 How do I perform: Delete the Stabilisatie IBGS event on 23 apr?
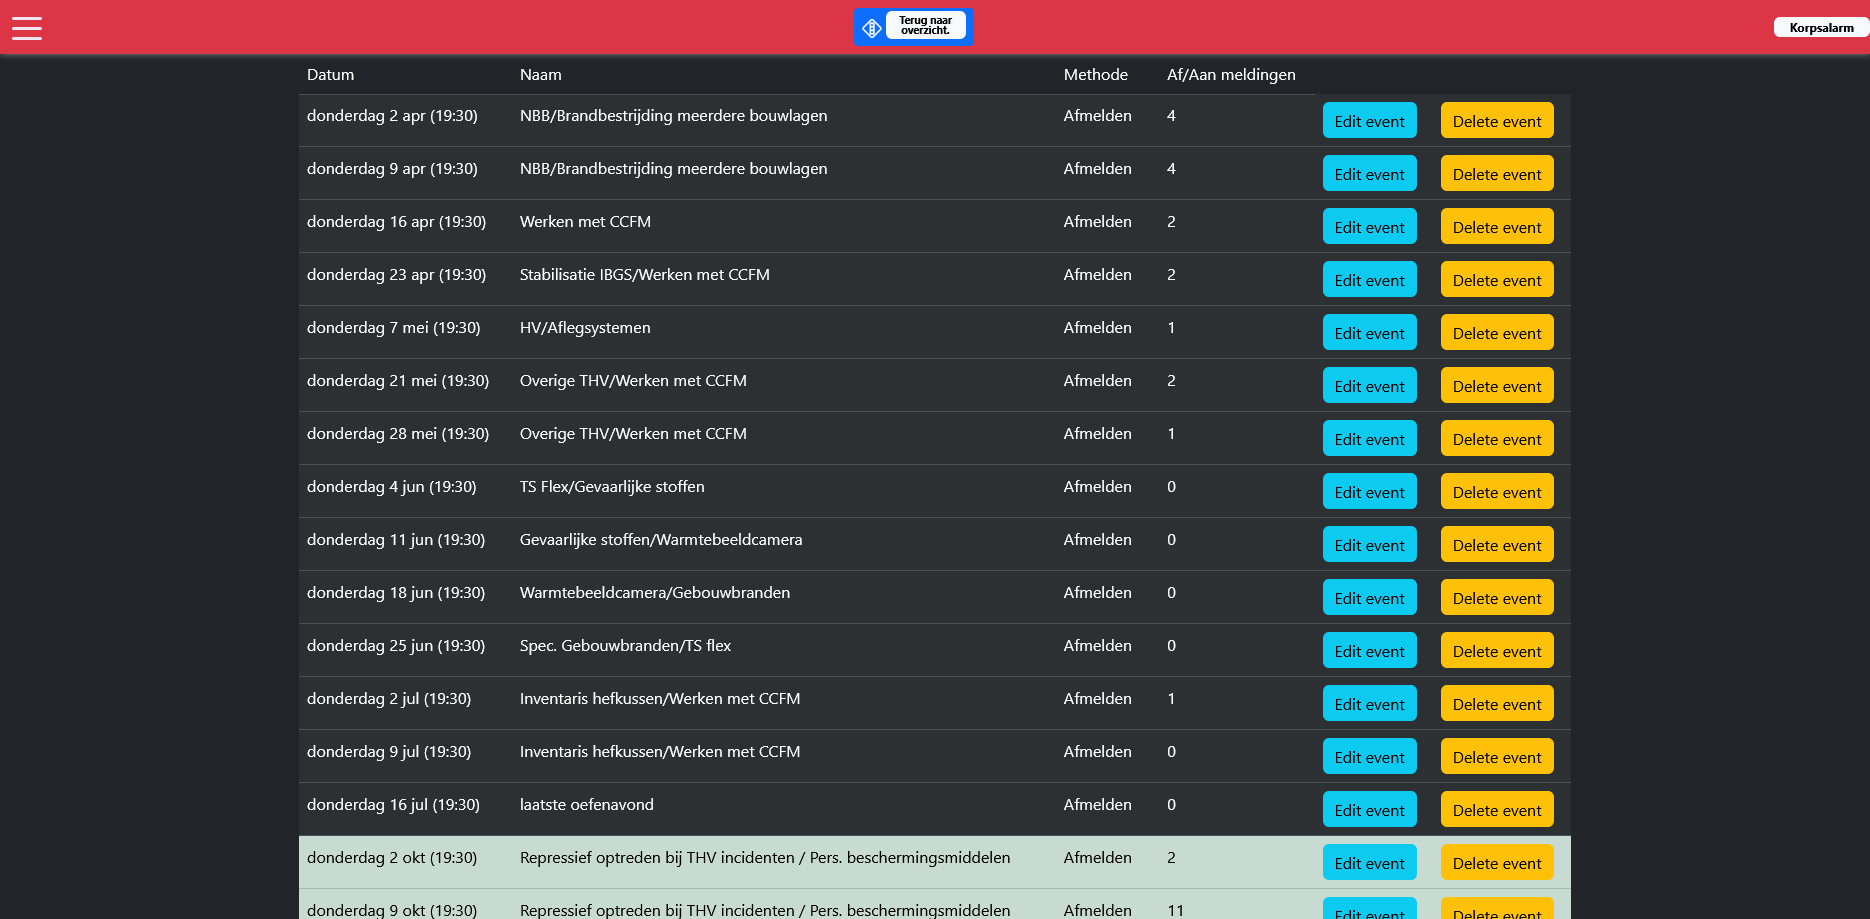(x=1496, y=279)
